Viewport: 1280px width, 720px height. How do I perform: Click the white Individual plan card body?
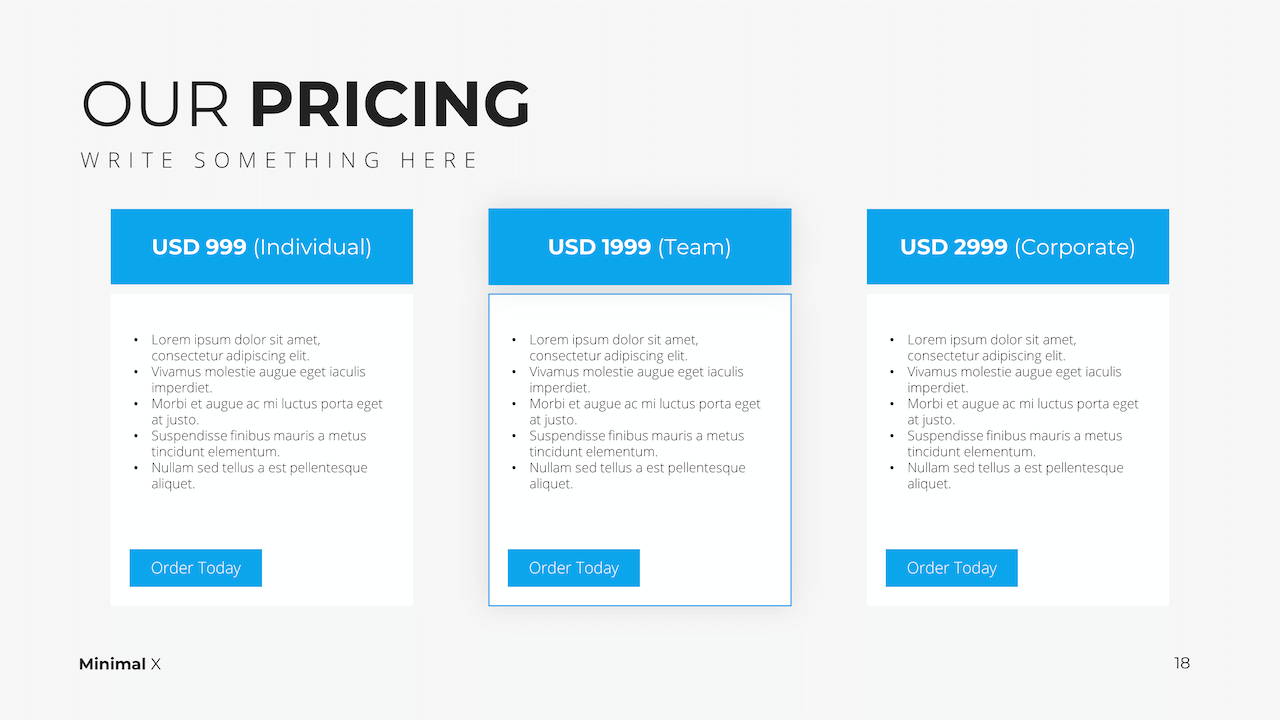[x=262, y=520]
